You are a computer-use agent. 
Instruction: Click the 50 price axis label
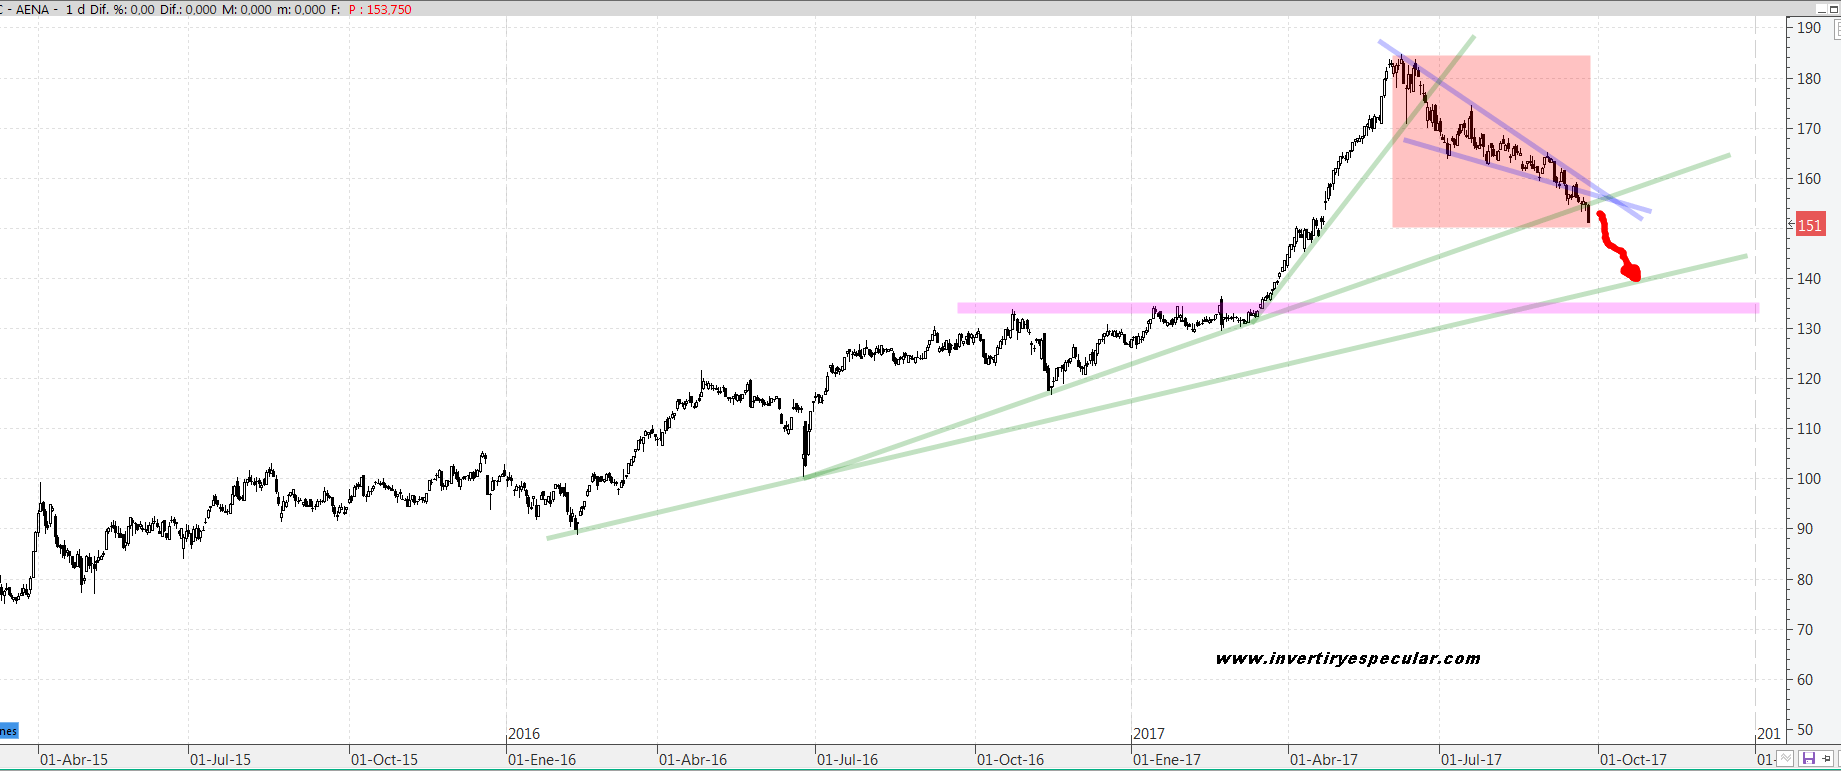click(1805, 729)
